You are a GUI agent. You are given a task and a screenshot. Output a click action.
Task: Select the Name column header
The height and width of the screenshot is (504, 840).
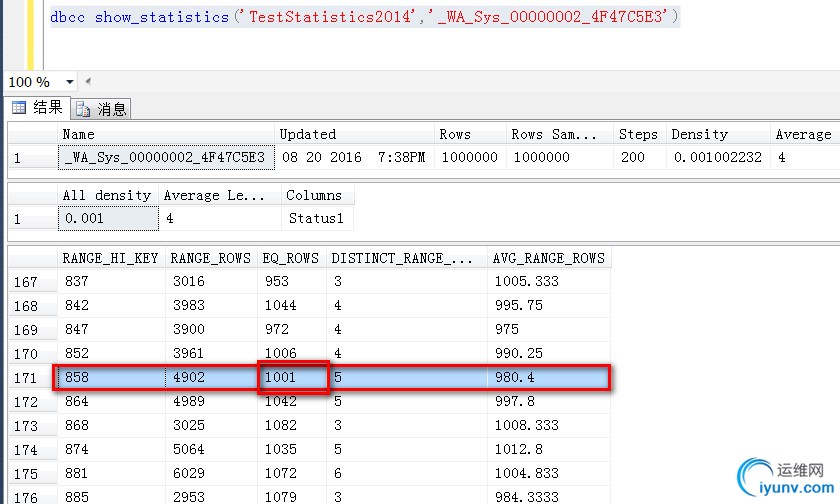point(166,134)
